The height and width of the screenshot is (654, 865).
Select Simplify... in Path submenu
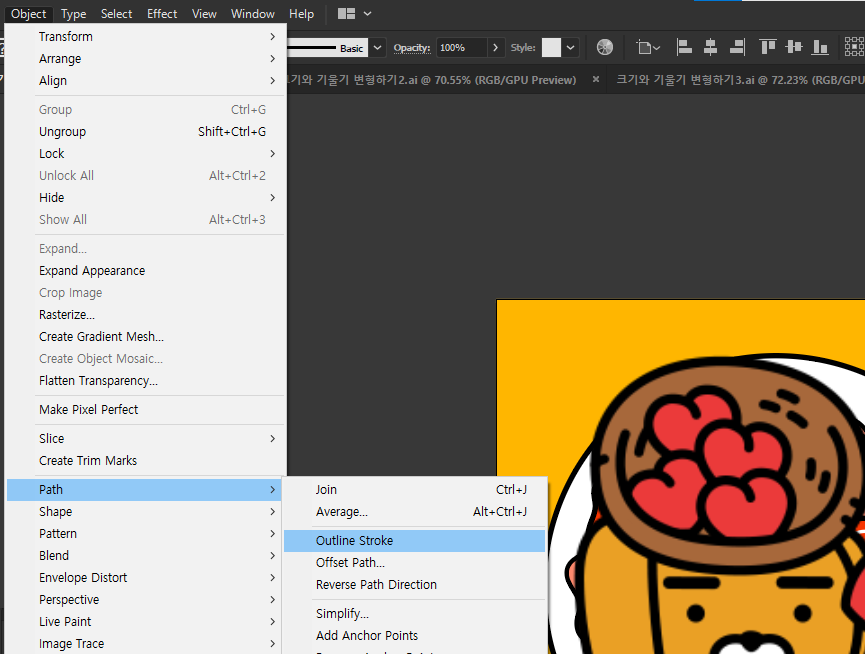[414, 614]
